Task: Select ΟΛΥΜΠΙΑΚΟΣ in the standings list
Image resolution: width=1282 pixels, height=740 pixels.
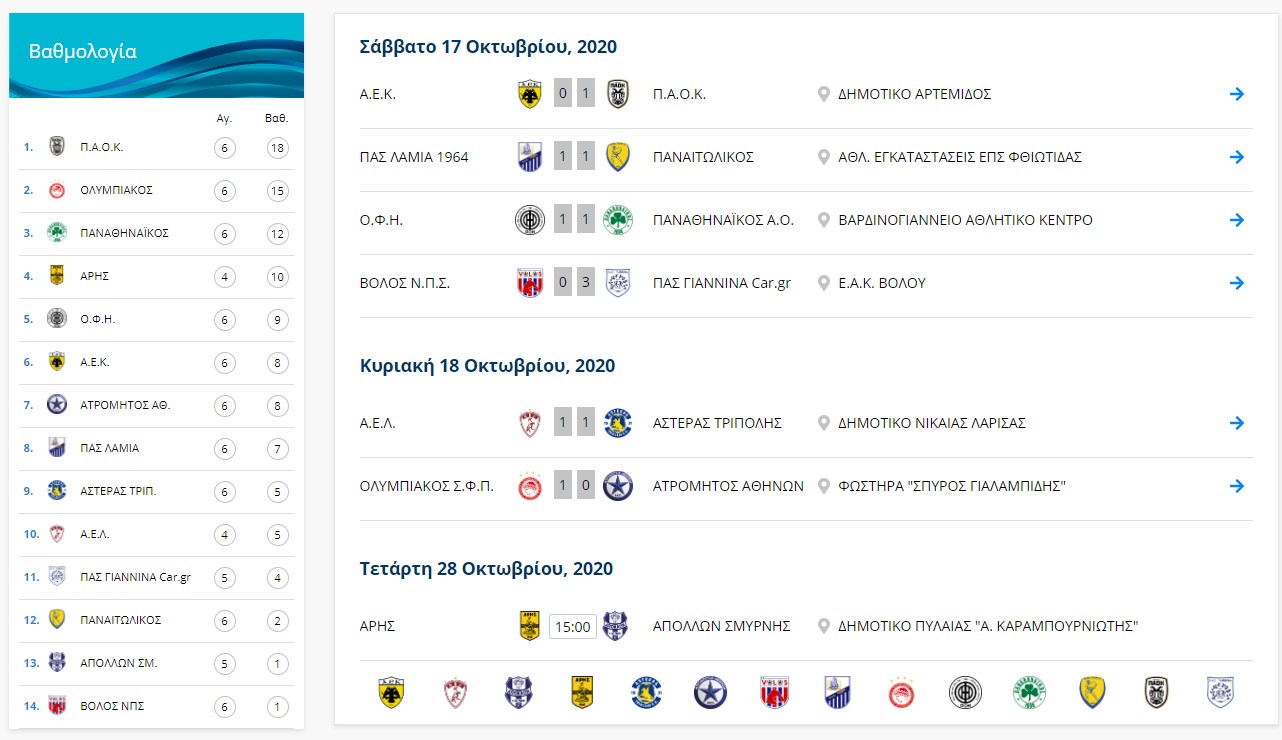Action: [116, 191]
